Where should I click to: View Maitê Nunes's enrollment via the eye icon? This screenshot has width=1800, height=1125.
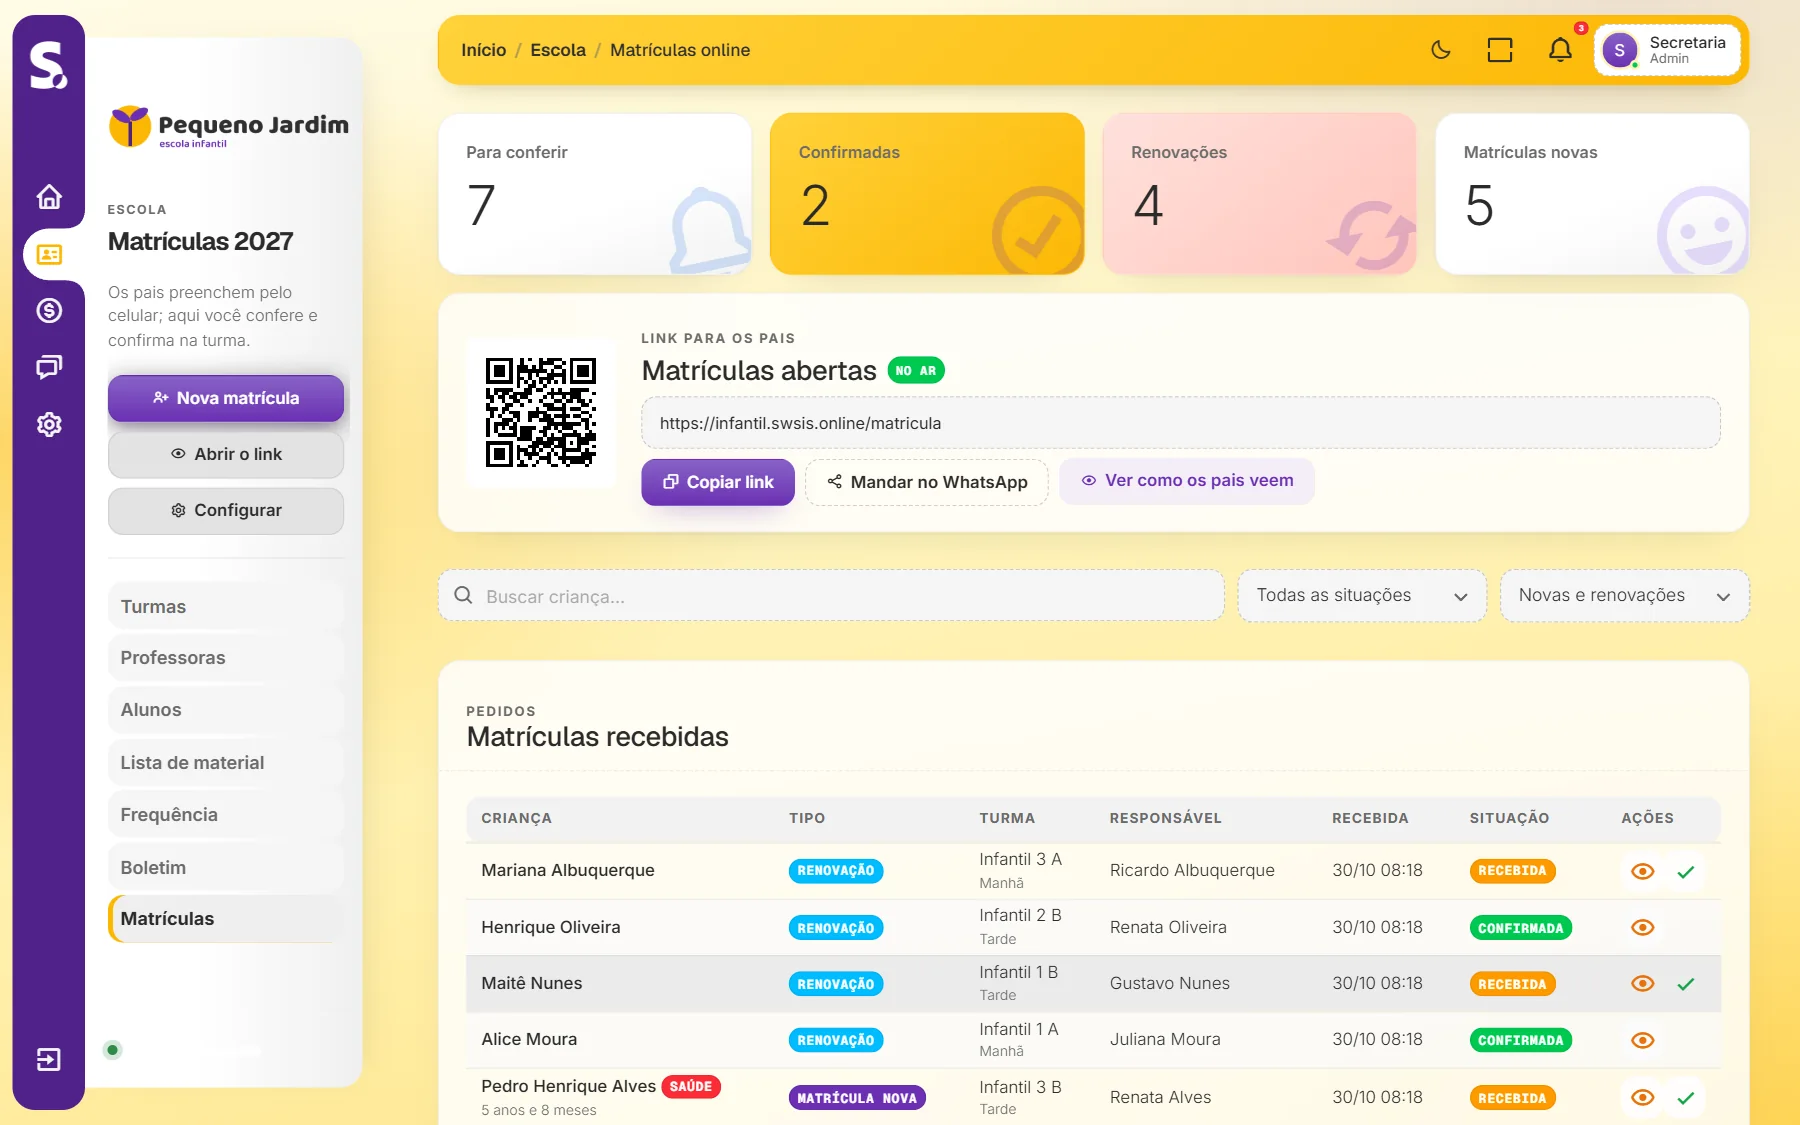click(1642, 984)
